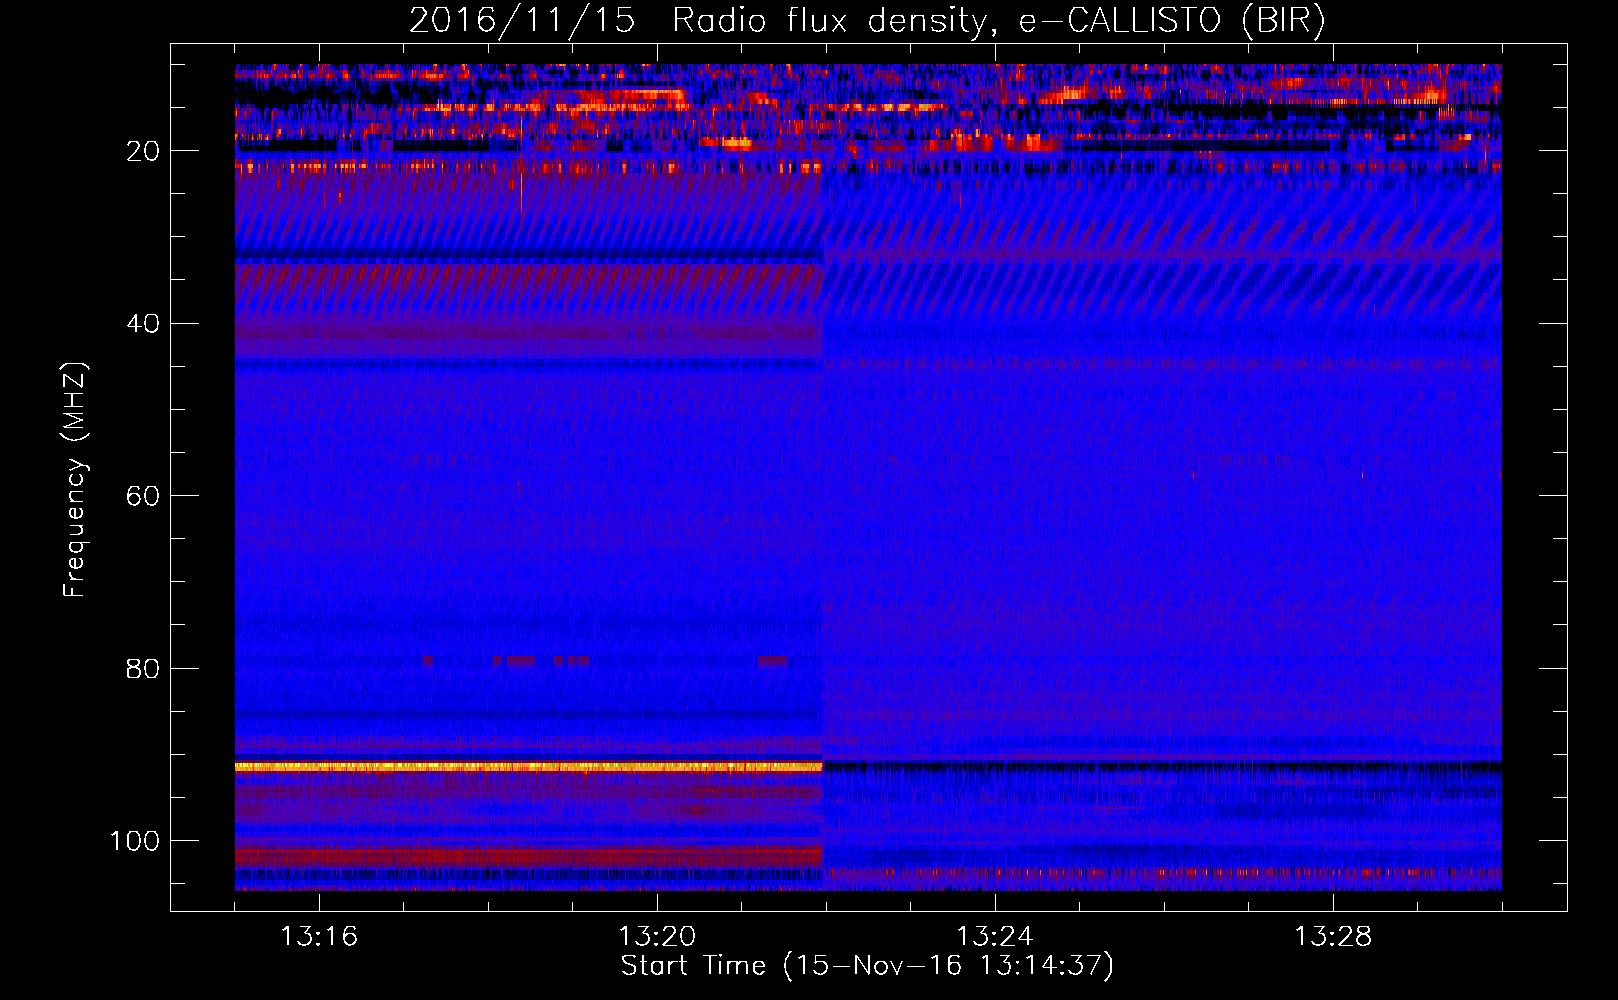Click the "13:16" time tick label
This screenshot has width=1618, height=1000.
[x=319, y=937]
